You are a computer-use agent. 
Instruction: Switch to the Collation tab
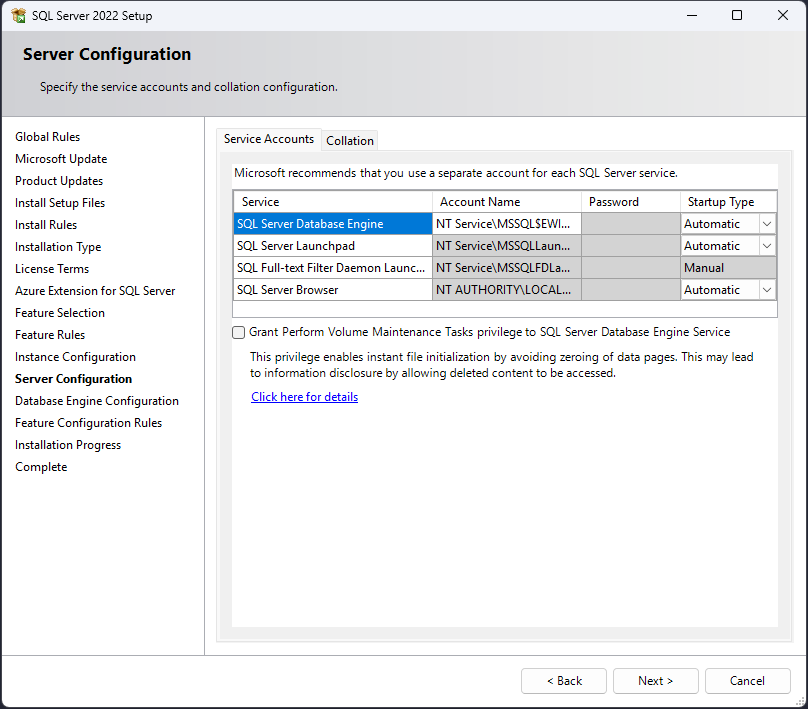click(349, 140)
